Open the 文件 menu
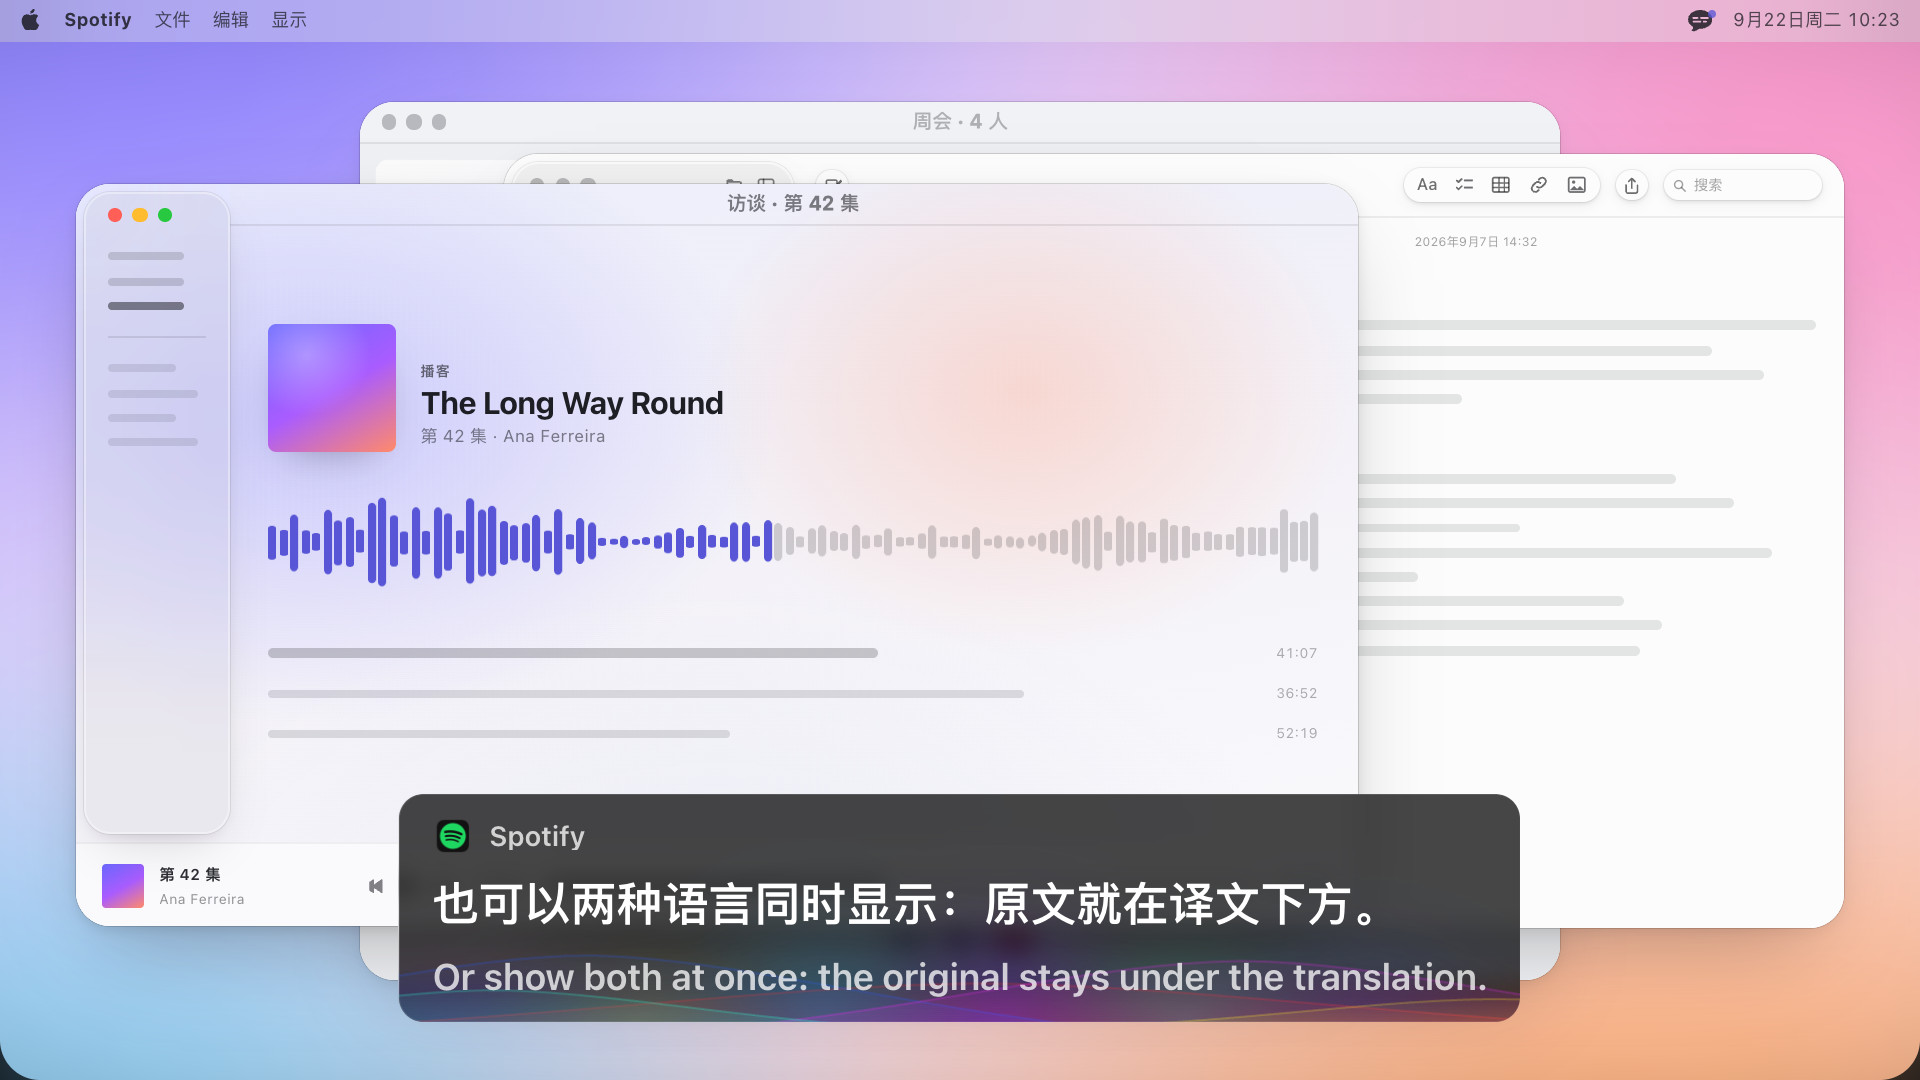The width and height of the screenshot is (1920, 1080). coord(172,20)
